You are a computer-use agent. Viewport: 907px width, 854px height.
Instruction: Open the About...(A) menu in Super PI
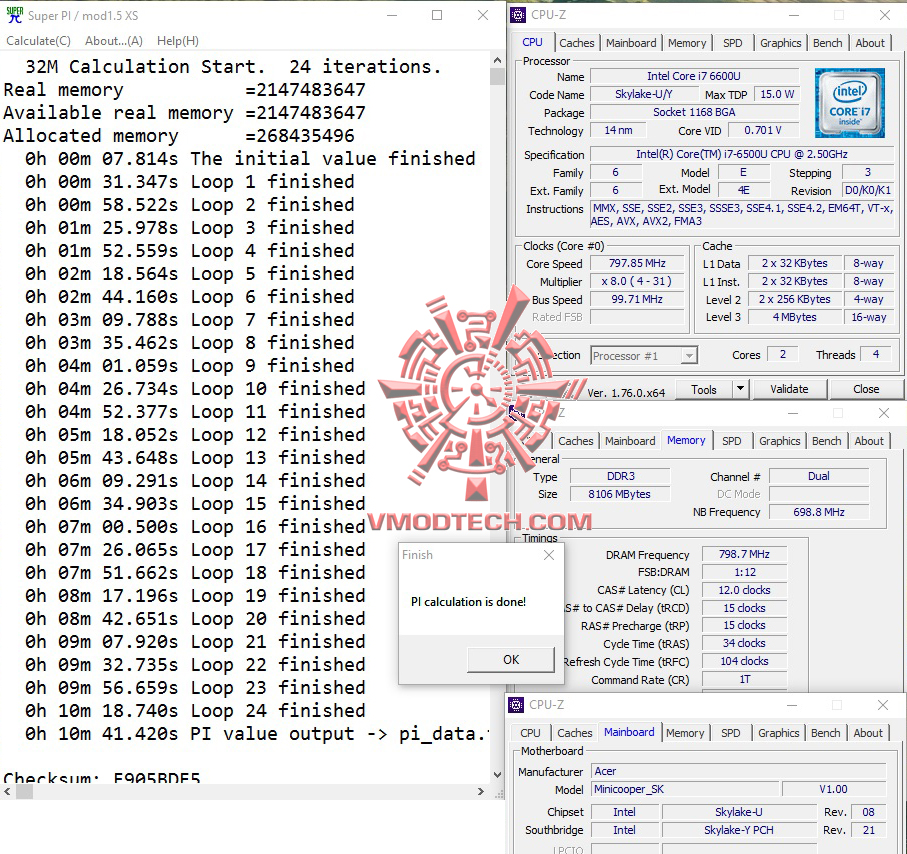pos(113,41)
